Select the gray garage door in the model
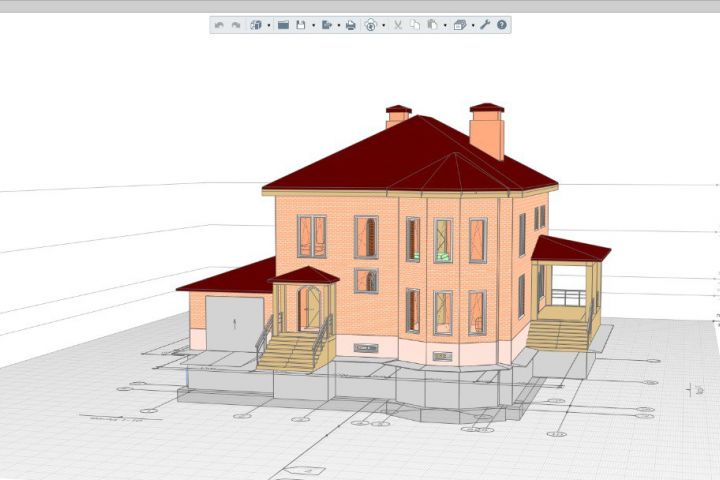Viewport: 720px width, 480px height. pyautogui.click(x=235, y=323)
